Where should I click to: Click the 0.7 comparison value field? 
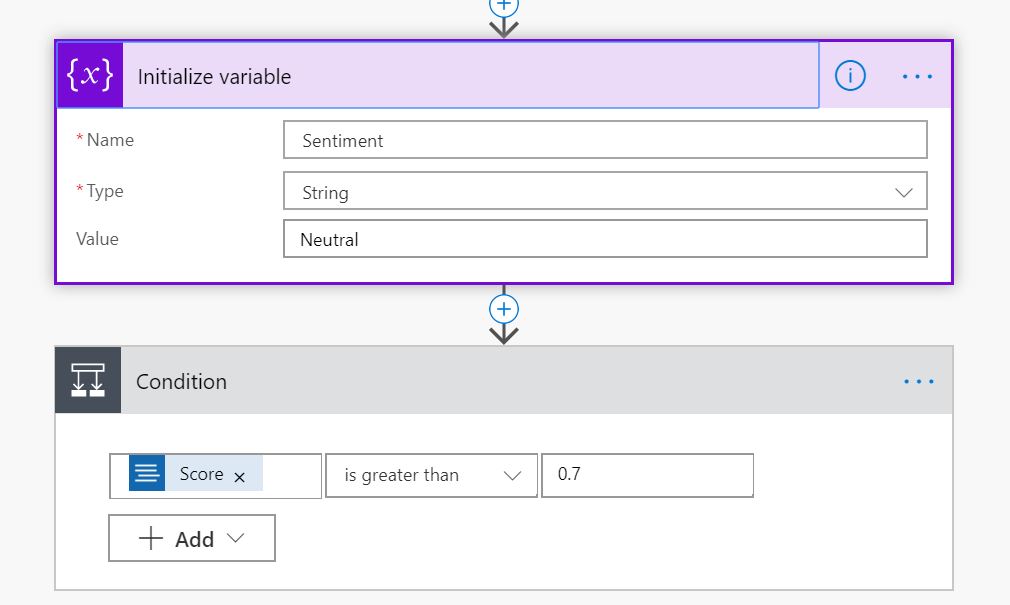[647, 475]
